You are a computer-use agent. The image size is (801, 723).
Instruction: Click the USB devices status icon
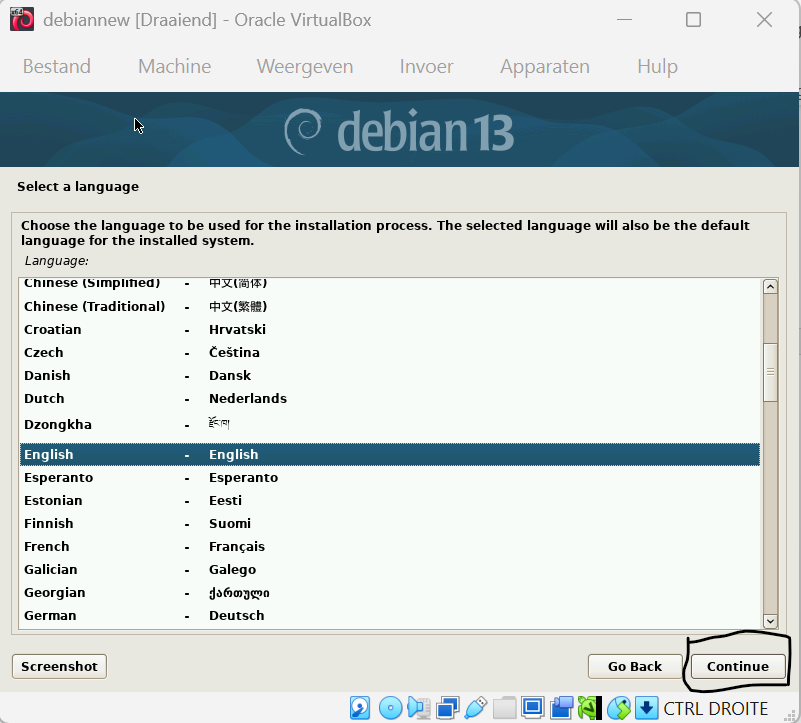coord(476,708)
